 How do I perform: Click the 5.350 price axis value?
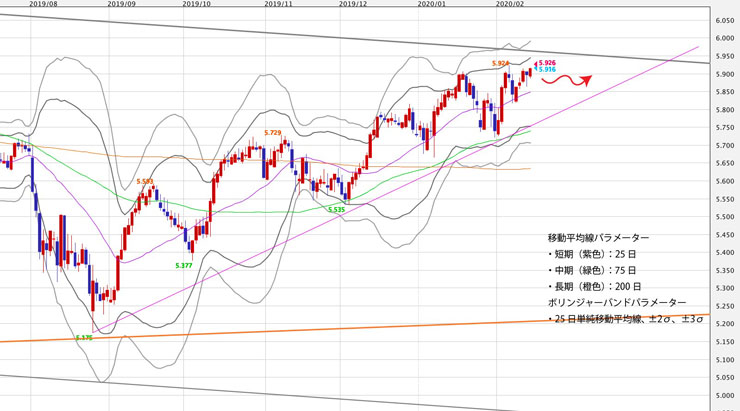pos(724,270)
